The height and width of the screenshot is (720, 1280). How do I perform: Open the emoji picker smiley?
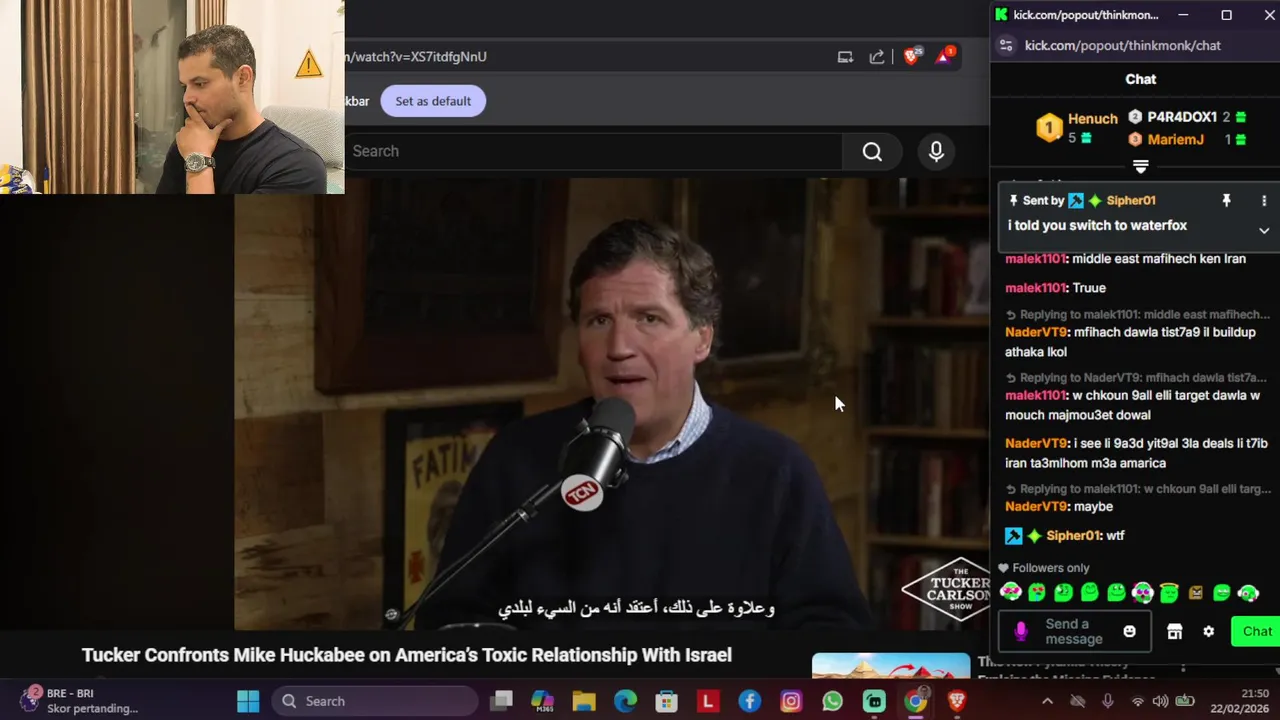pyautogui.click(x=1130, y=631)
